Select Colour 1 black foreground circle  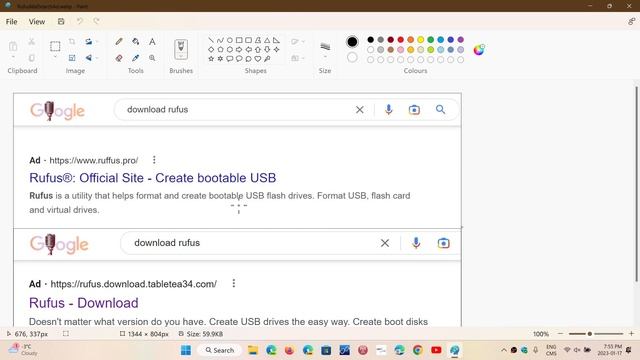pyautogui.click(x=352, y=41)
